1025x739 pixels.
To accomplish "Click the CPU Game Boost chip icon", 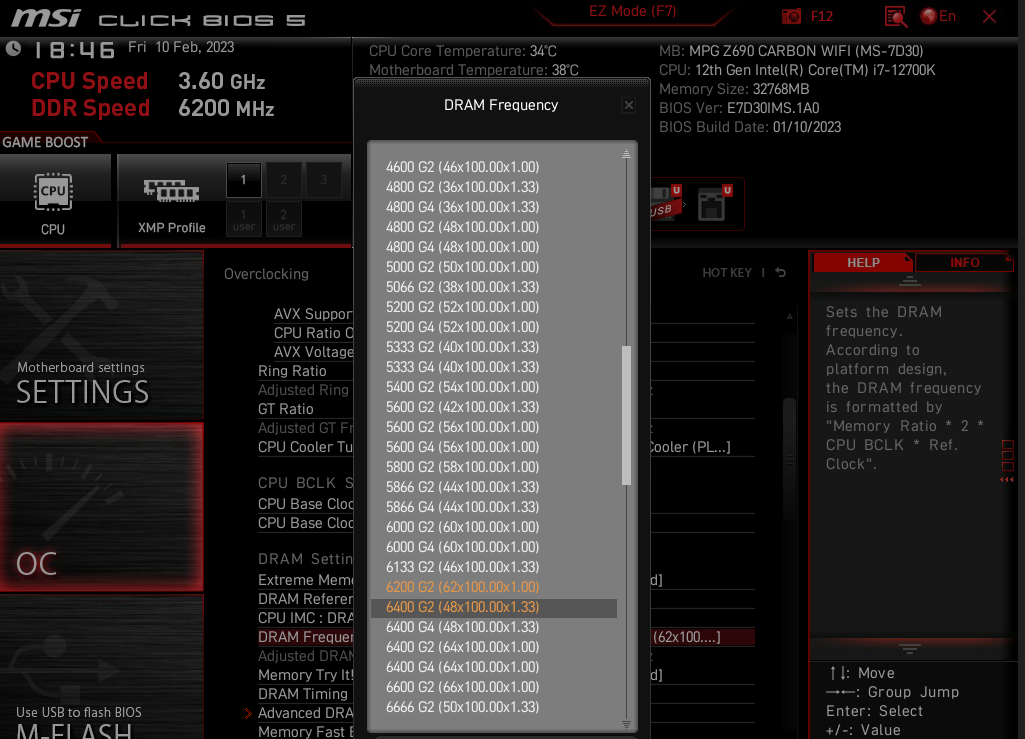I will (x=53, y=192).
